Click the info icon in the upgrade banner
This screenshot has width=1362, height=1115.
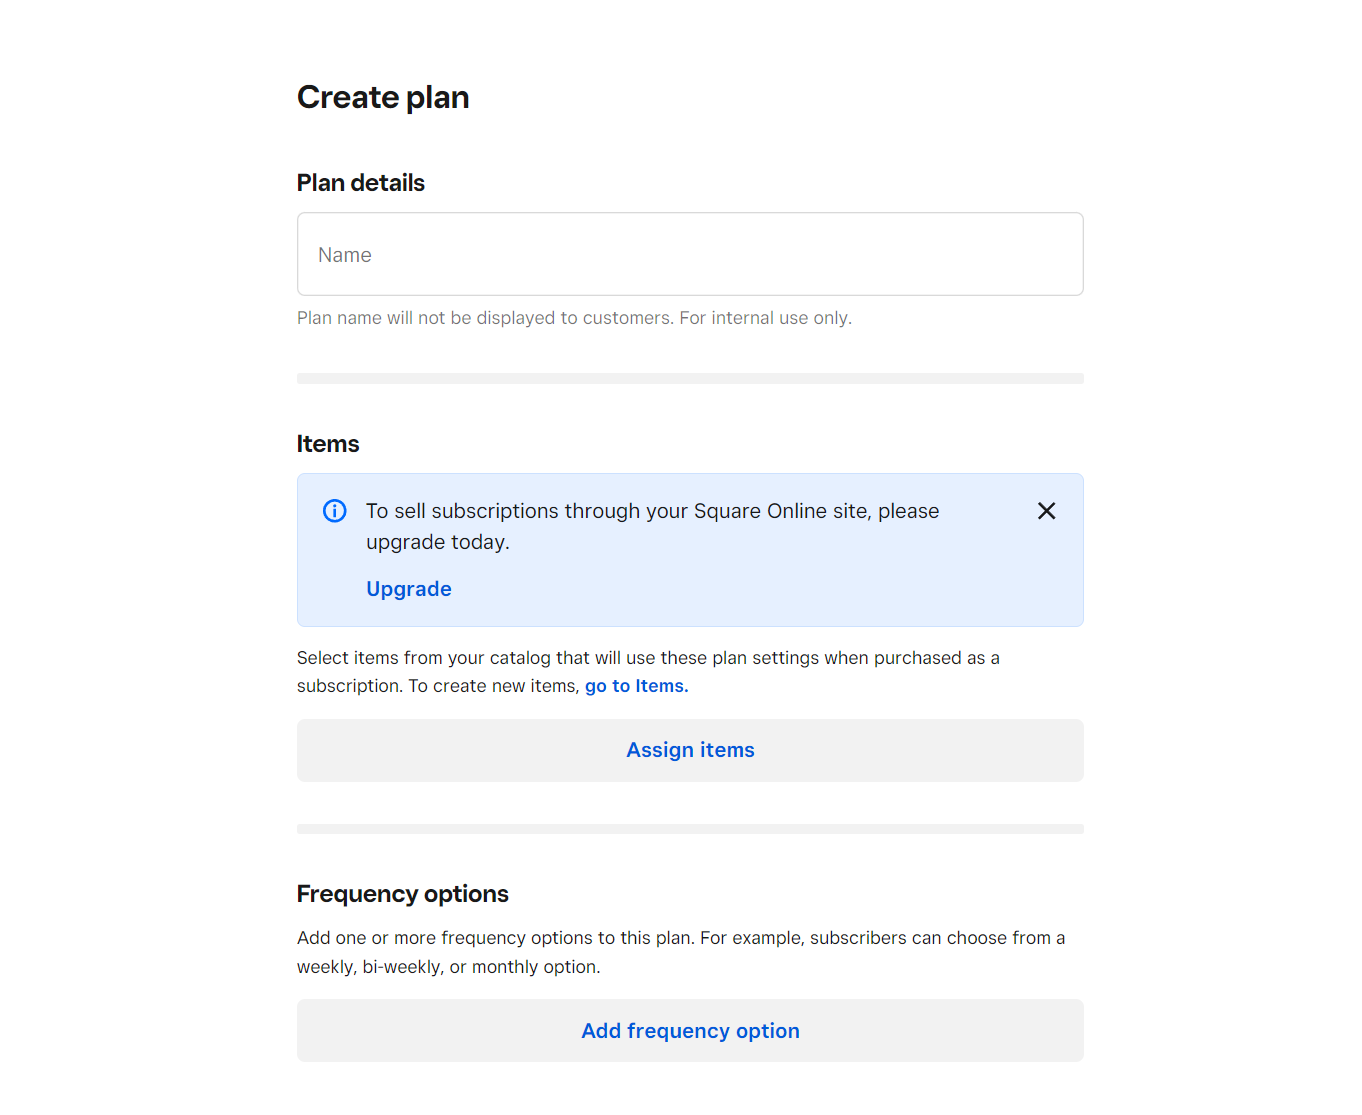[335, 511]
